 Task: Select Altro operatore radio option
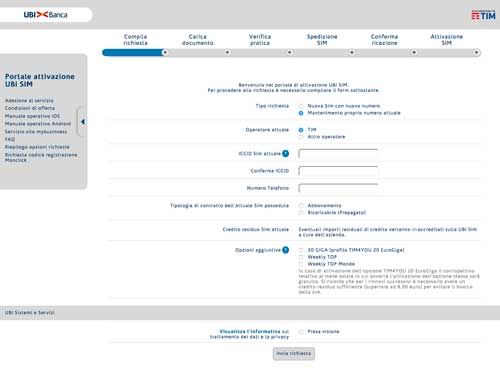[301, 137]
